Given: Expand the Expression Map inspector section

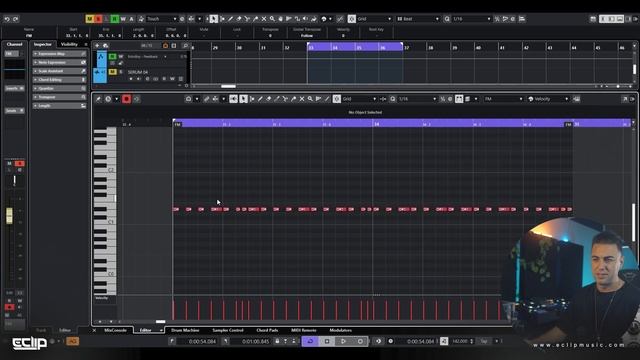Looking at the screenshot, I should [60, 54].
